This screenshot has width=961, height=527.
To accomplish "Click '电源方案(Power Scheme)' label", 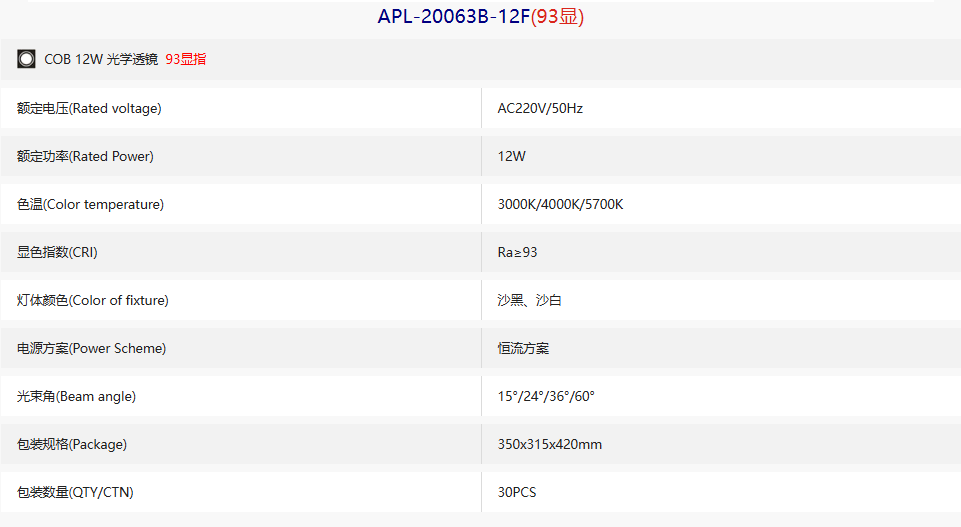I will pyautogui.click(x=91, y=348).
